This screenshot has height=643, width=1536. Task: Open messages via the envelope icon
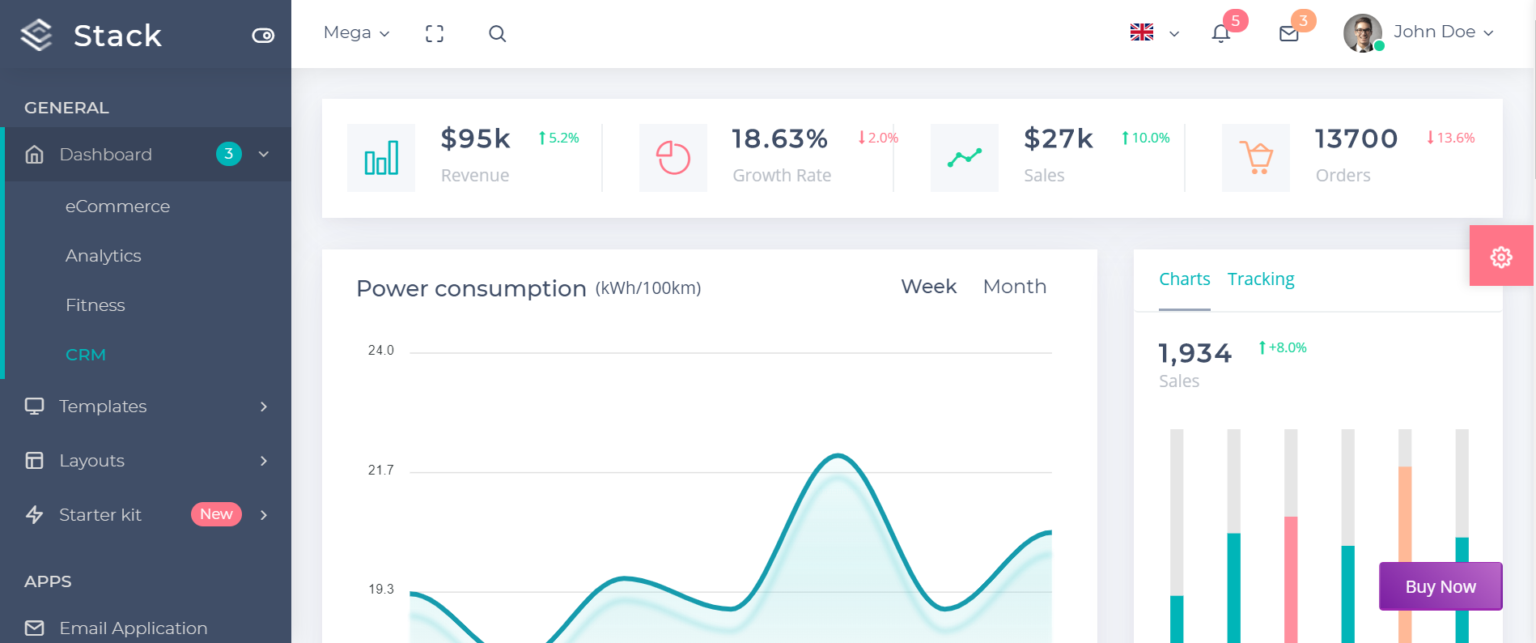click(x=1288, y=33)
